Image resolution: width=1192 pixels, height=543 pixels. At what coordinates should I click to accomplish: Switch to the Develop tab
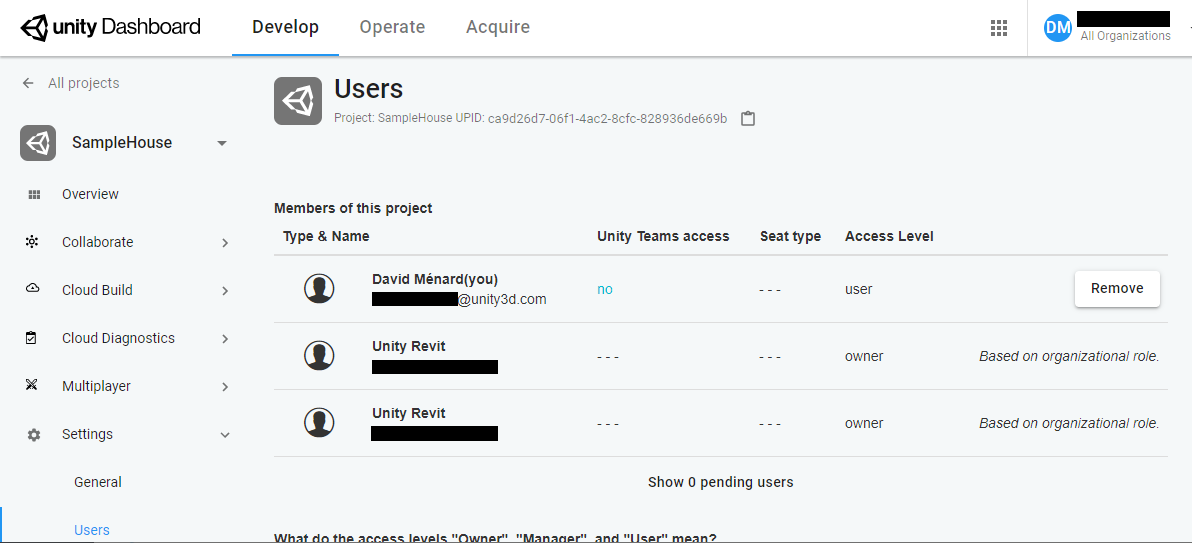(286, 27)
